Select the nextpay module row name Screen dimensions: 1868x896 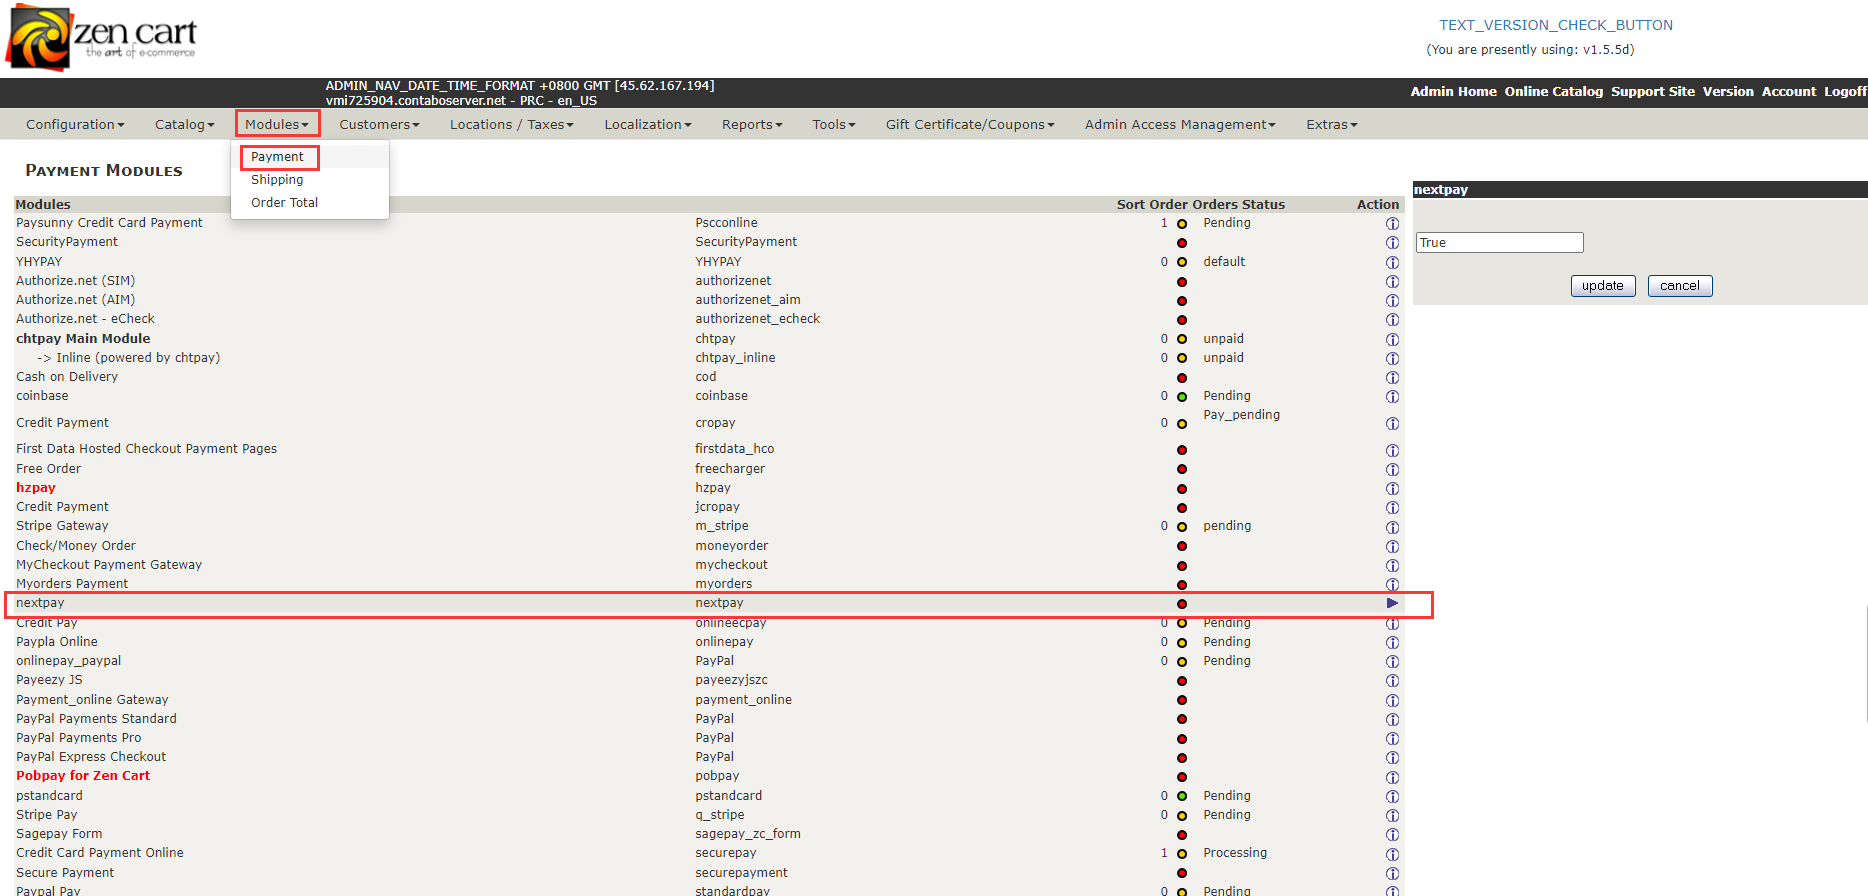(40, 603)
